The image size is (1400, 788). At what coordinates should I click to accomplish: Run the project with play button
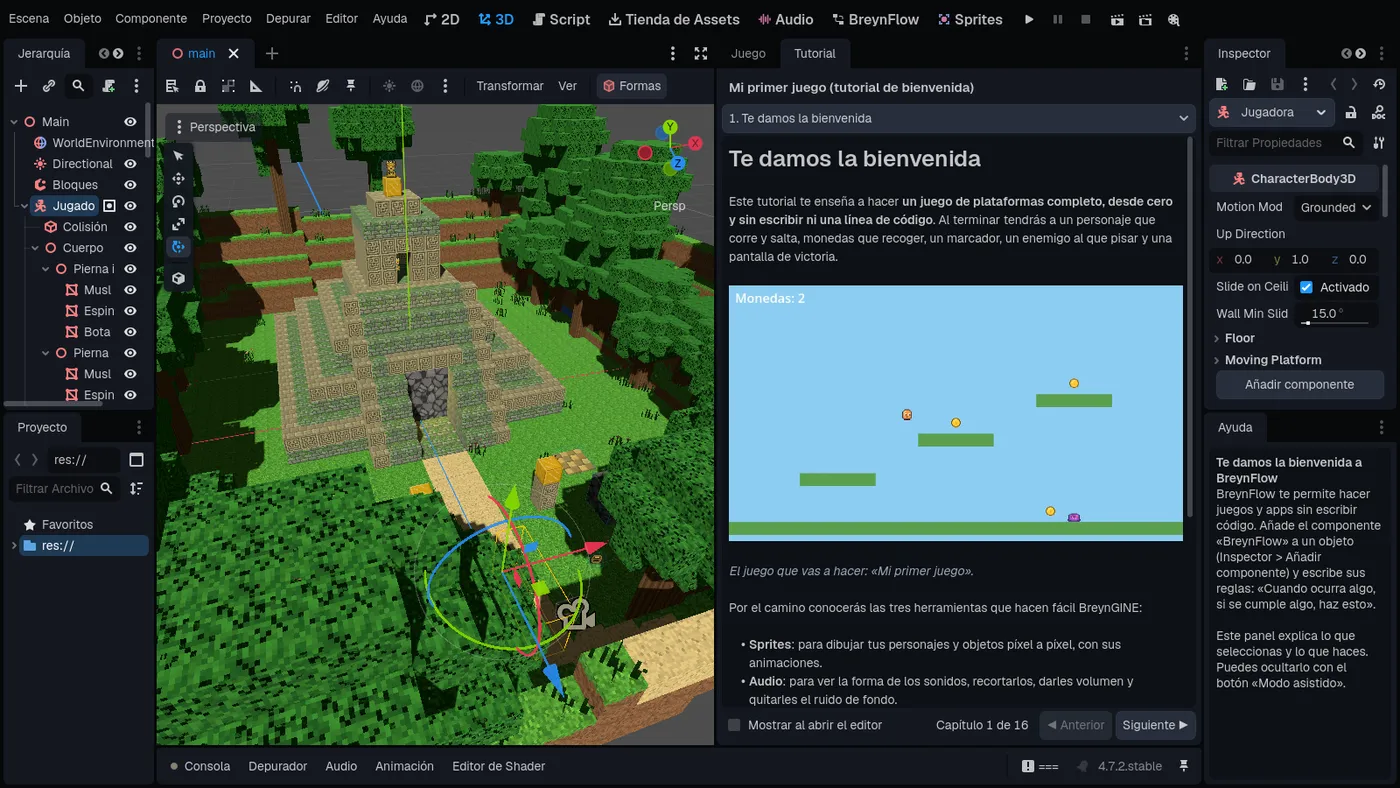coord(1029,19)
